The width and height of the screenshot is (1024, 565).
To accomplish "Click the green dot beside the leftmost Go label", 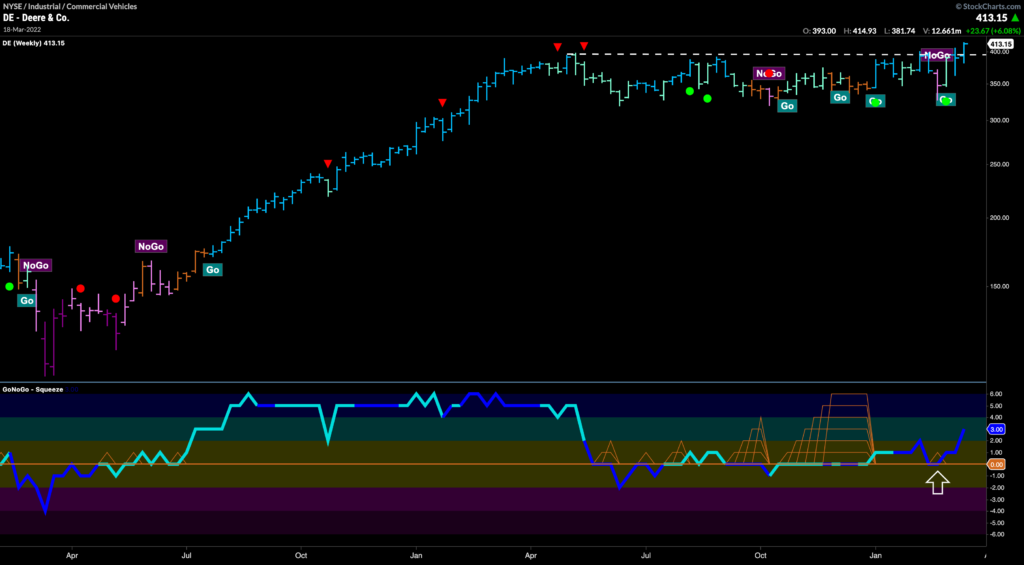I will click(9, 286).
